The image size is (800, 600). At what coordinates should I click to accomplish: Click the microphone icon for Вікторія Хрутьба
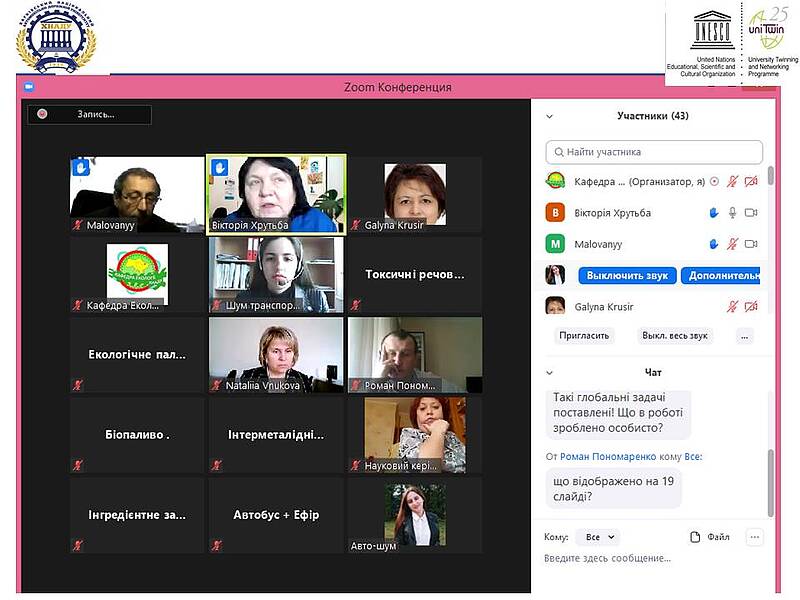(732, 213)
